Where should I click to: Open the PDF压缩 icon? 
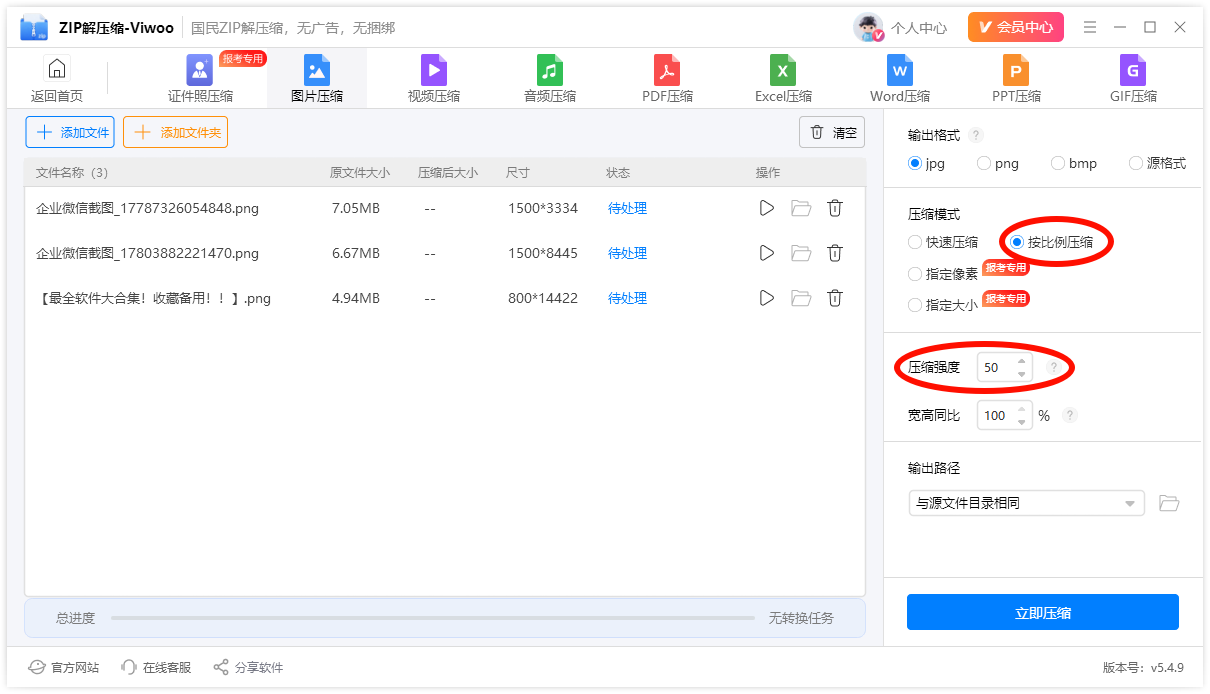(667, 70)
